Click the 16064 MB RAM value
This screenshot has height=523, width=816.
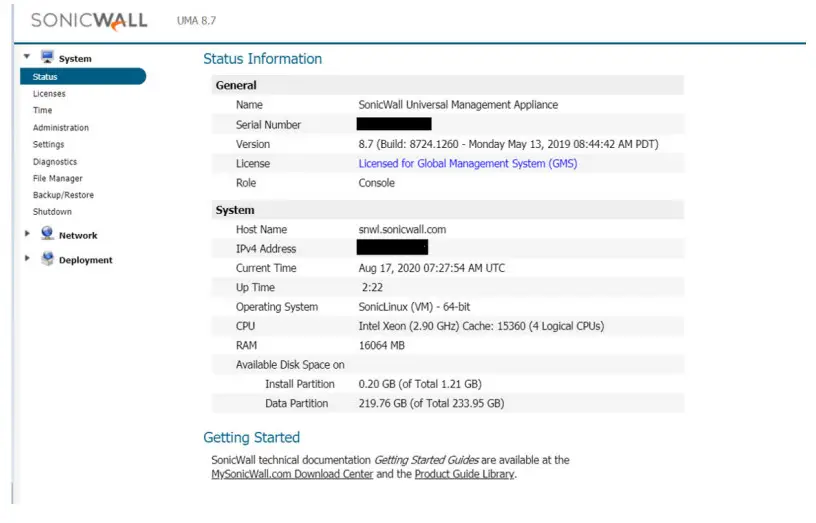pos(381,346)
